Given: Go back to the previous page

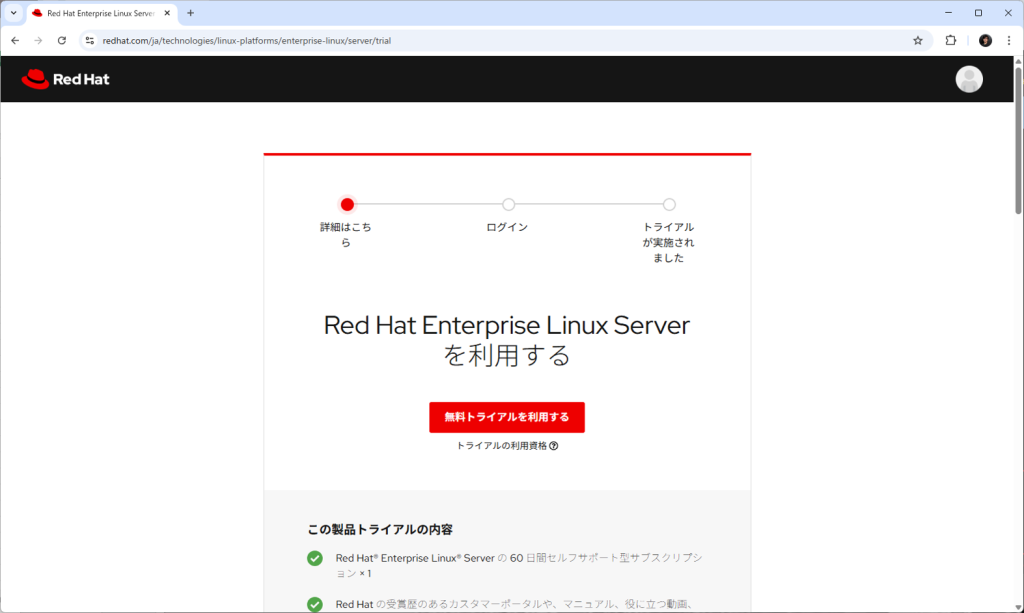Looking at the screenshot, I should (15, 41).
